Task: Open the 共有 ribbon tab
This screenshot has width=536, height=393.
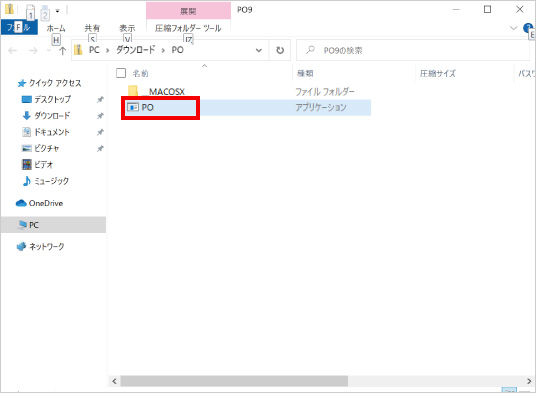Action: coord(92,28)
